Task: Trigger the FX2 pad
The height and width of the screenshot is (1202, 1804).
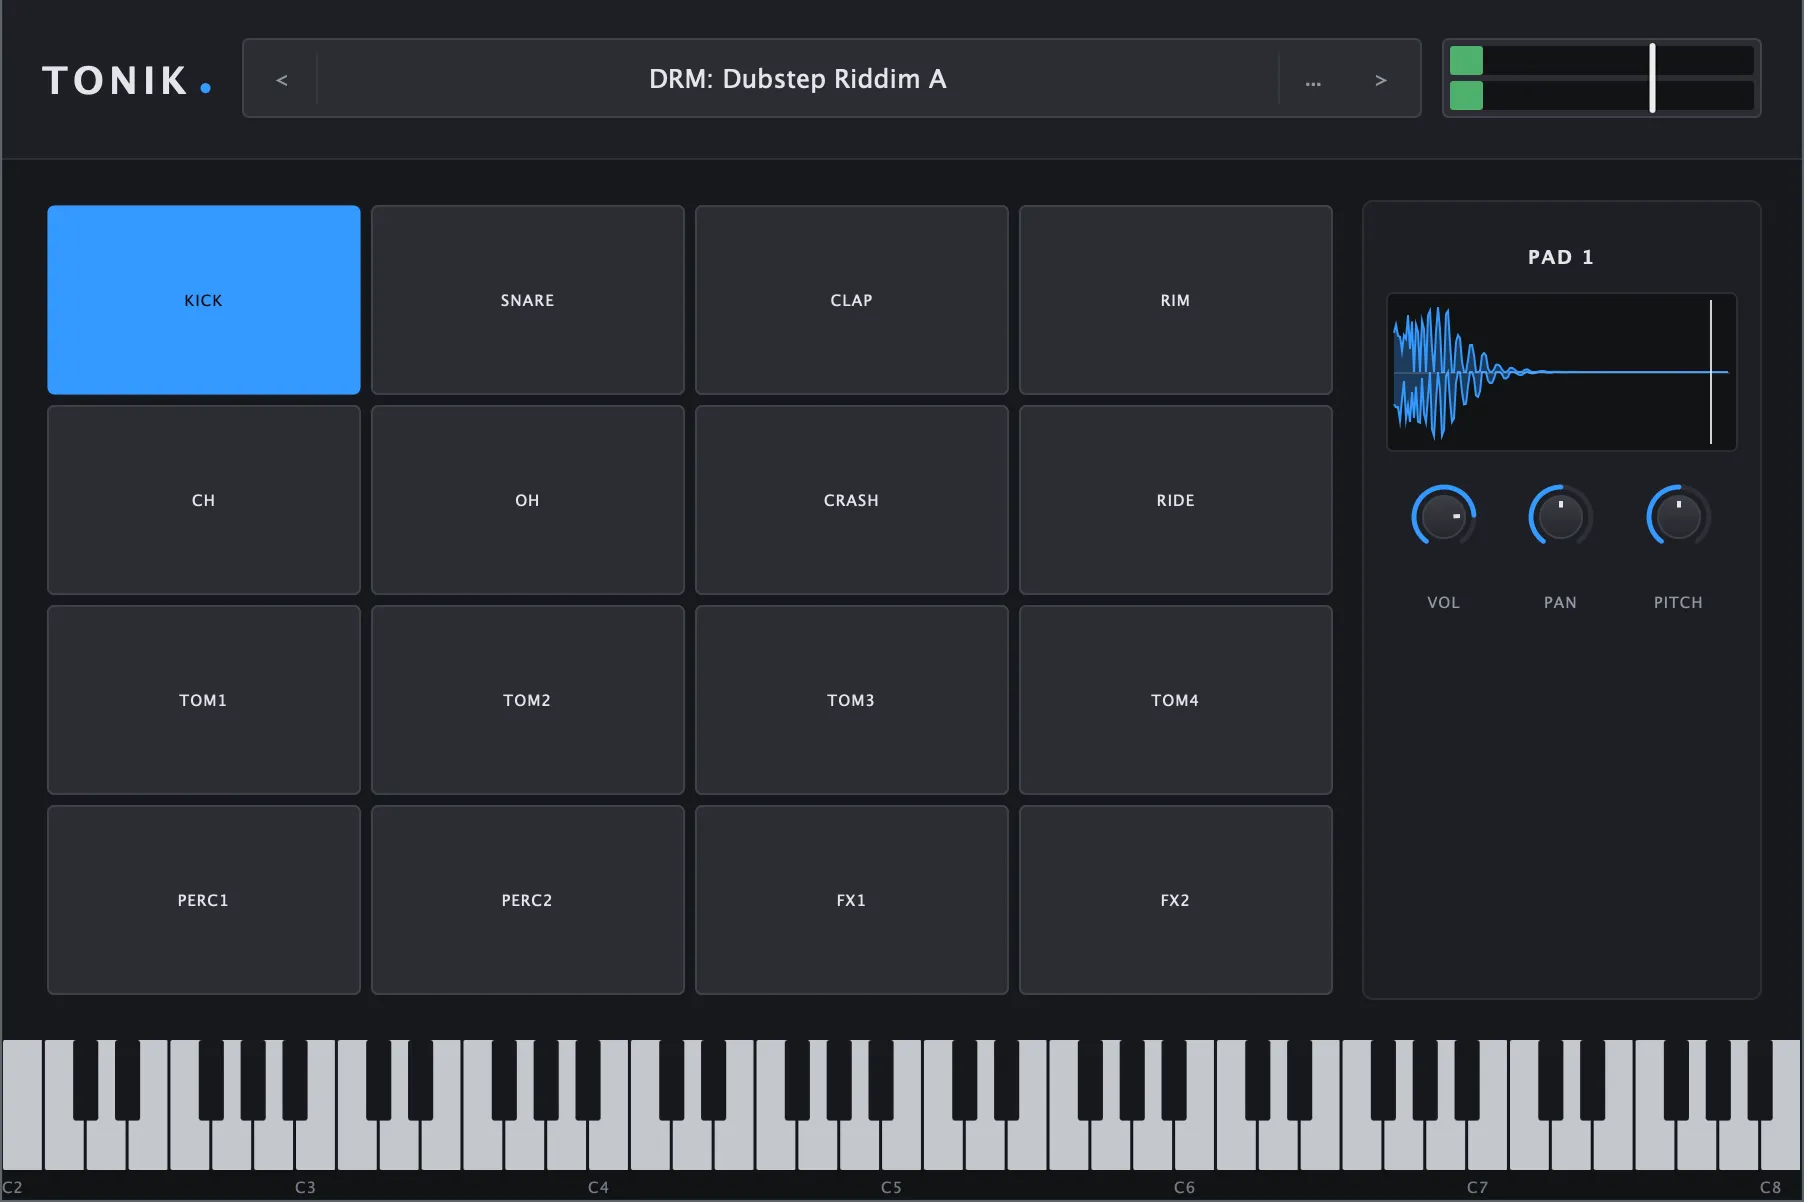Action: click(x=1176, y=900)
